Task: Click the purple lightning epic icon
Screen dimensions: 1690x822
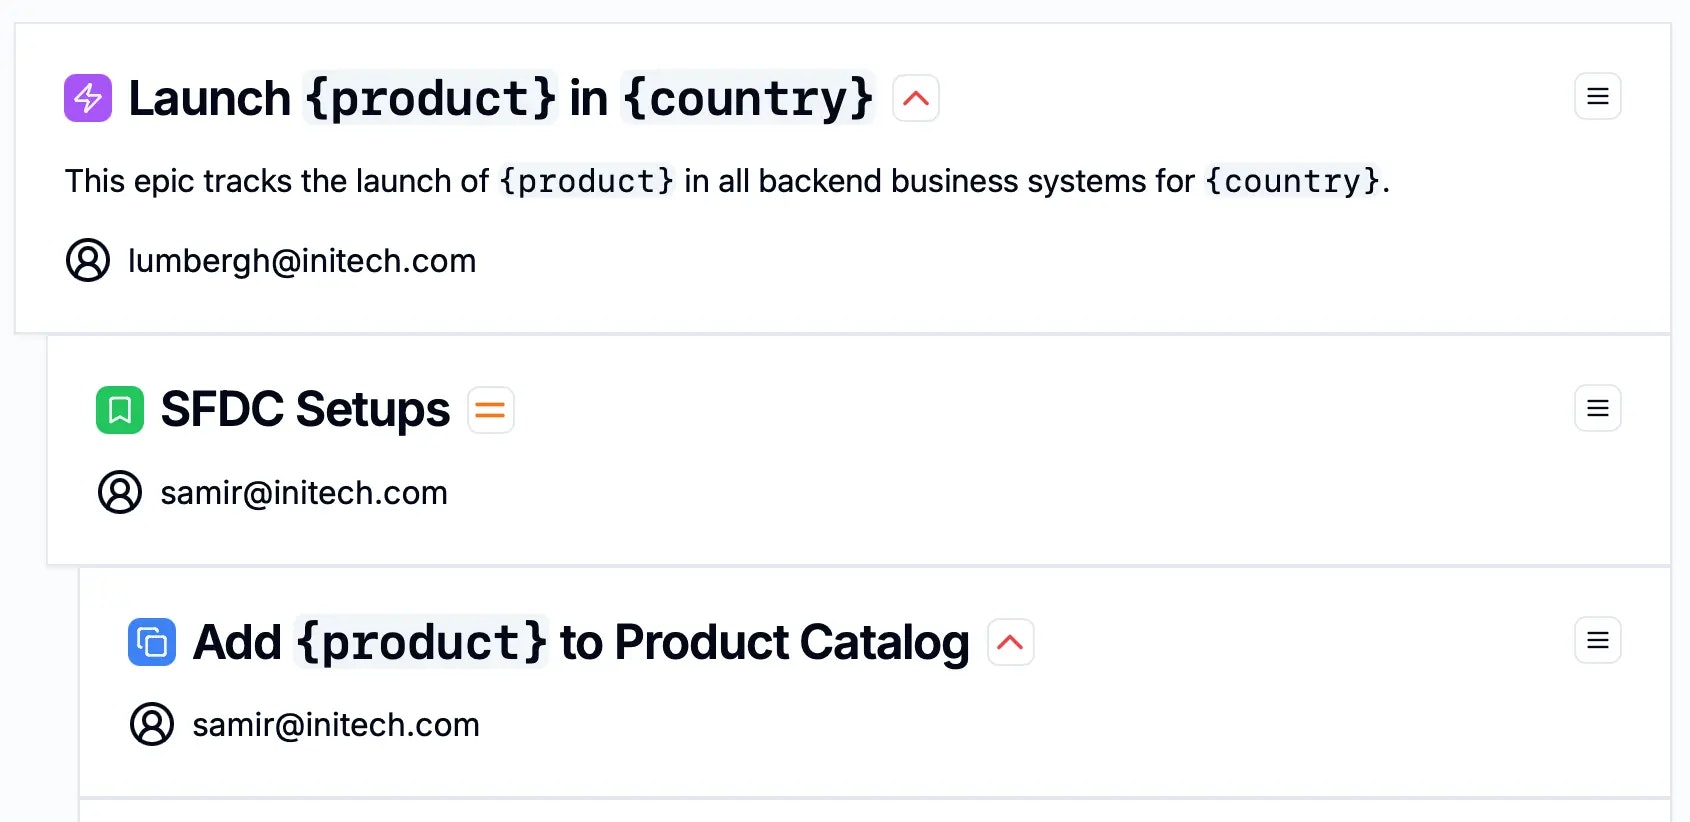Action: 88,98
